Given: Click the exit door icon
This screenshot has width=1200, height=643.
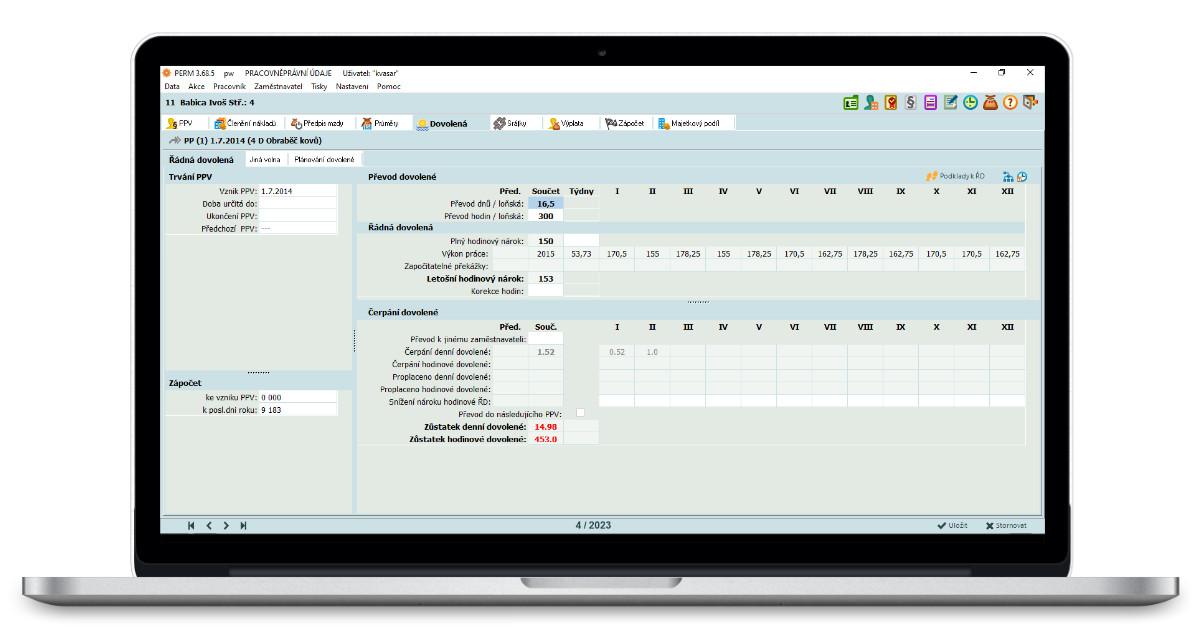Looking at the screenshot, I should pyautogui.click(x=1030, y=102).
